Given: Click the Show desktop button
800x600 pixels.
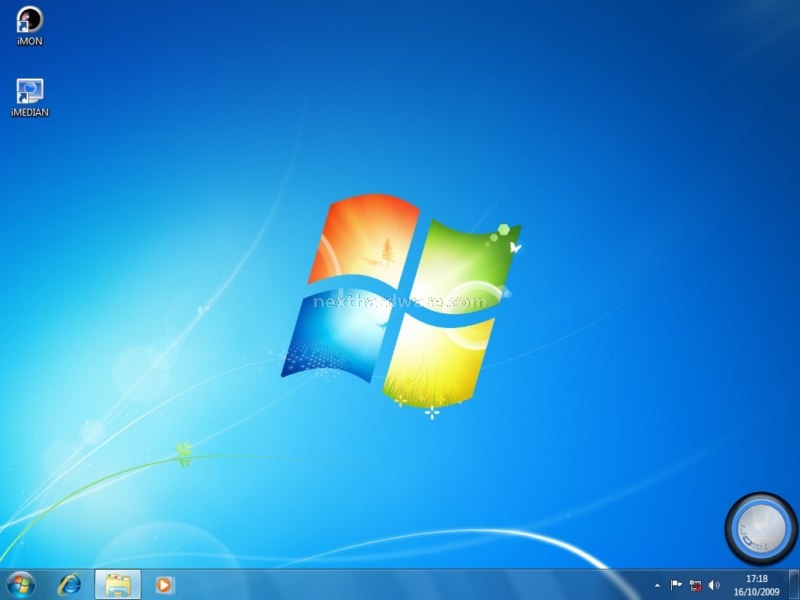Looking at the screenshot, I should point(793,585).
